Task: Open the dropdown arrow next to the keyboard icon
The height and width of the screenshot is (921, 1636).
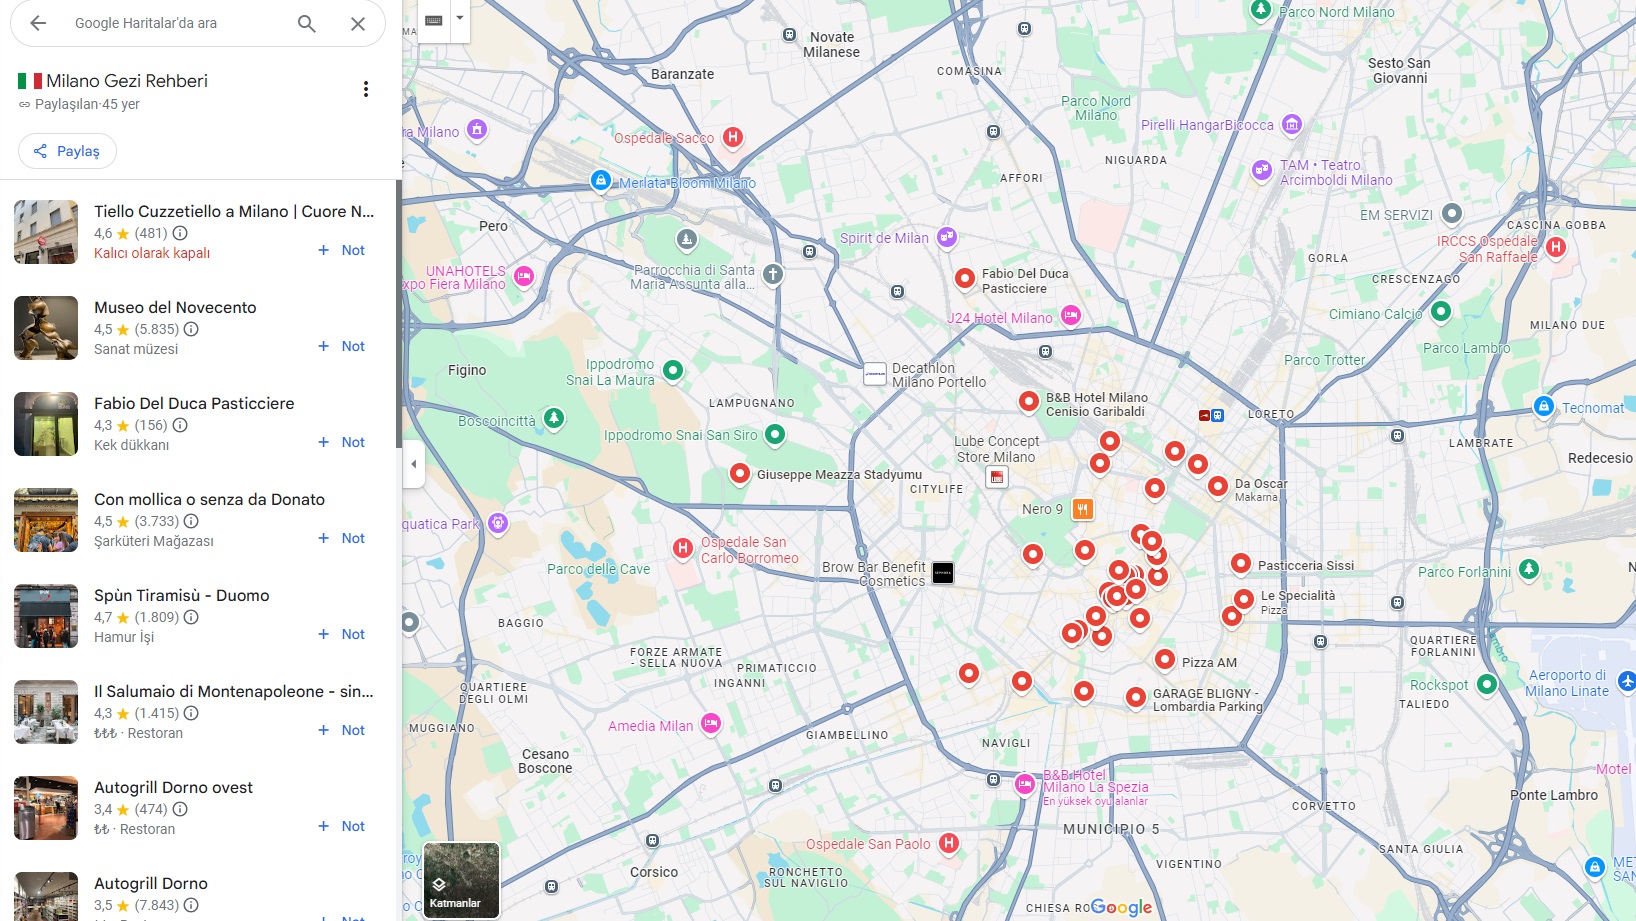Action: [459, 17]
